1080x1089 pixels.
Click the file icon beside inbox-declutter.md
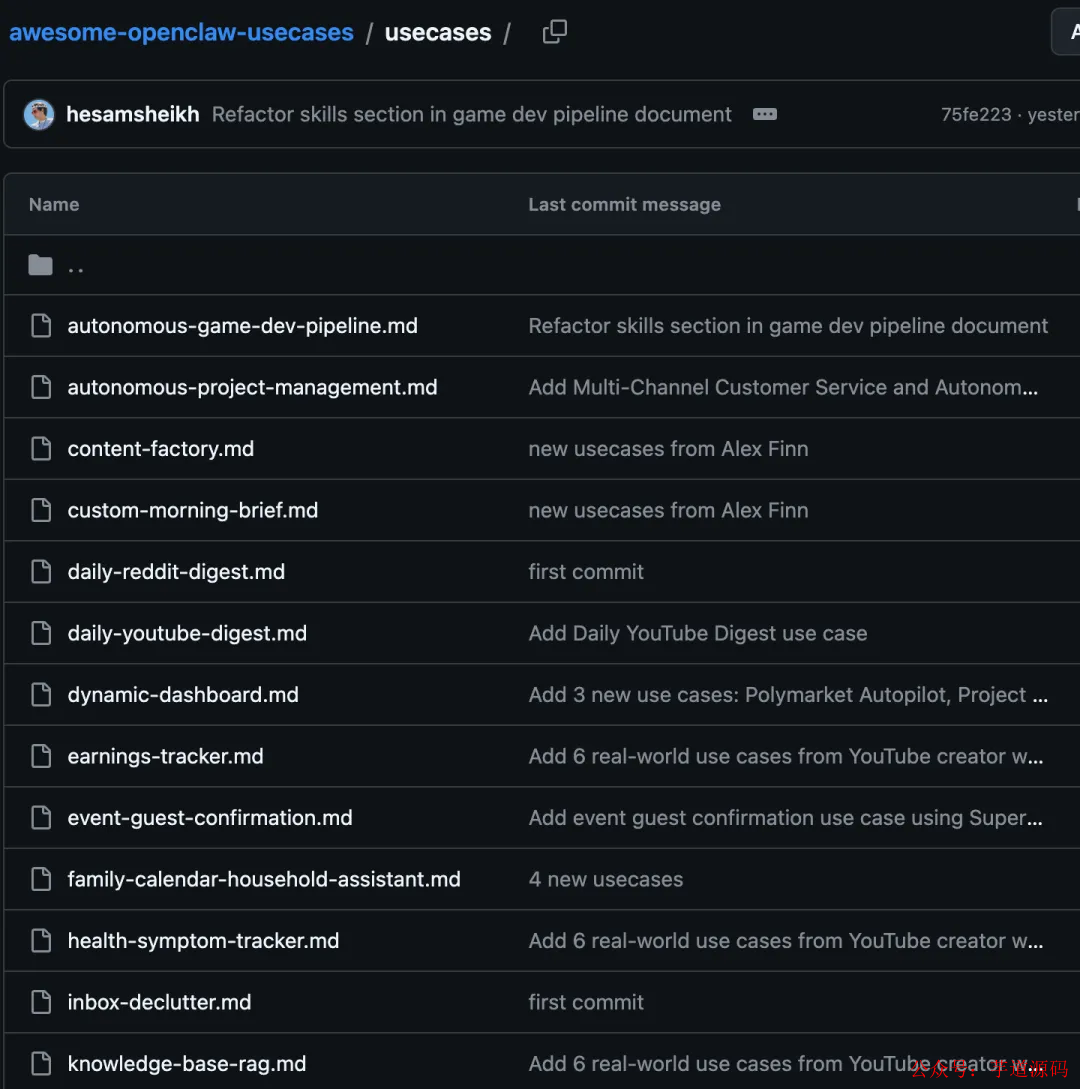(x=40, y=1002)
